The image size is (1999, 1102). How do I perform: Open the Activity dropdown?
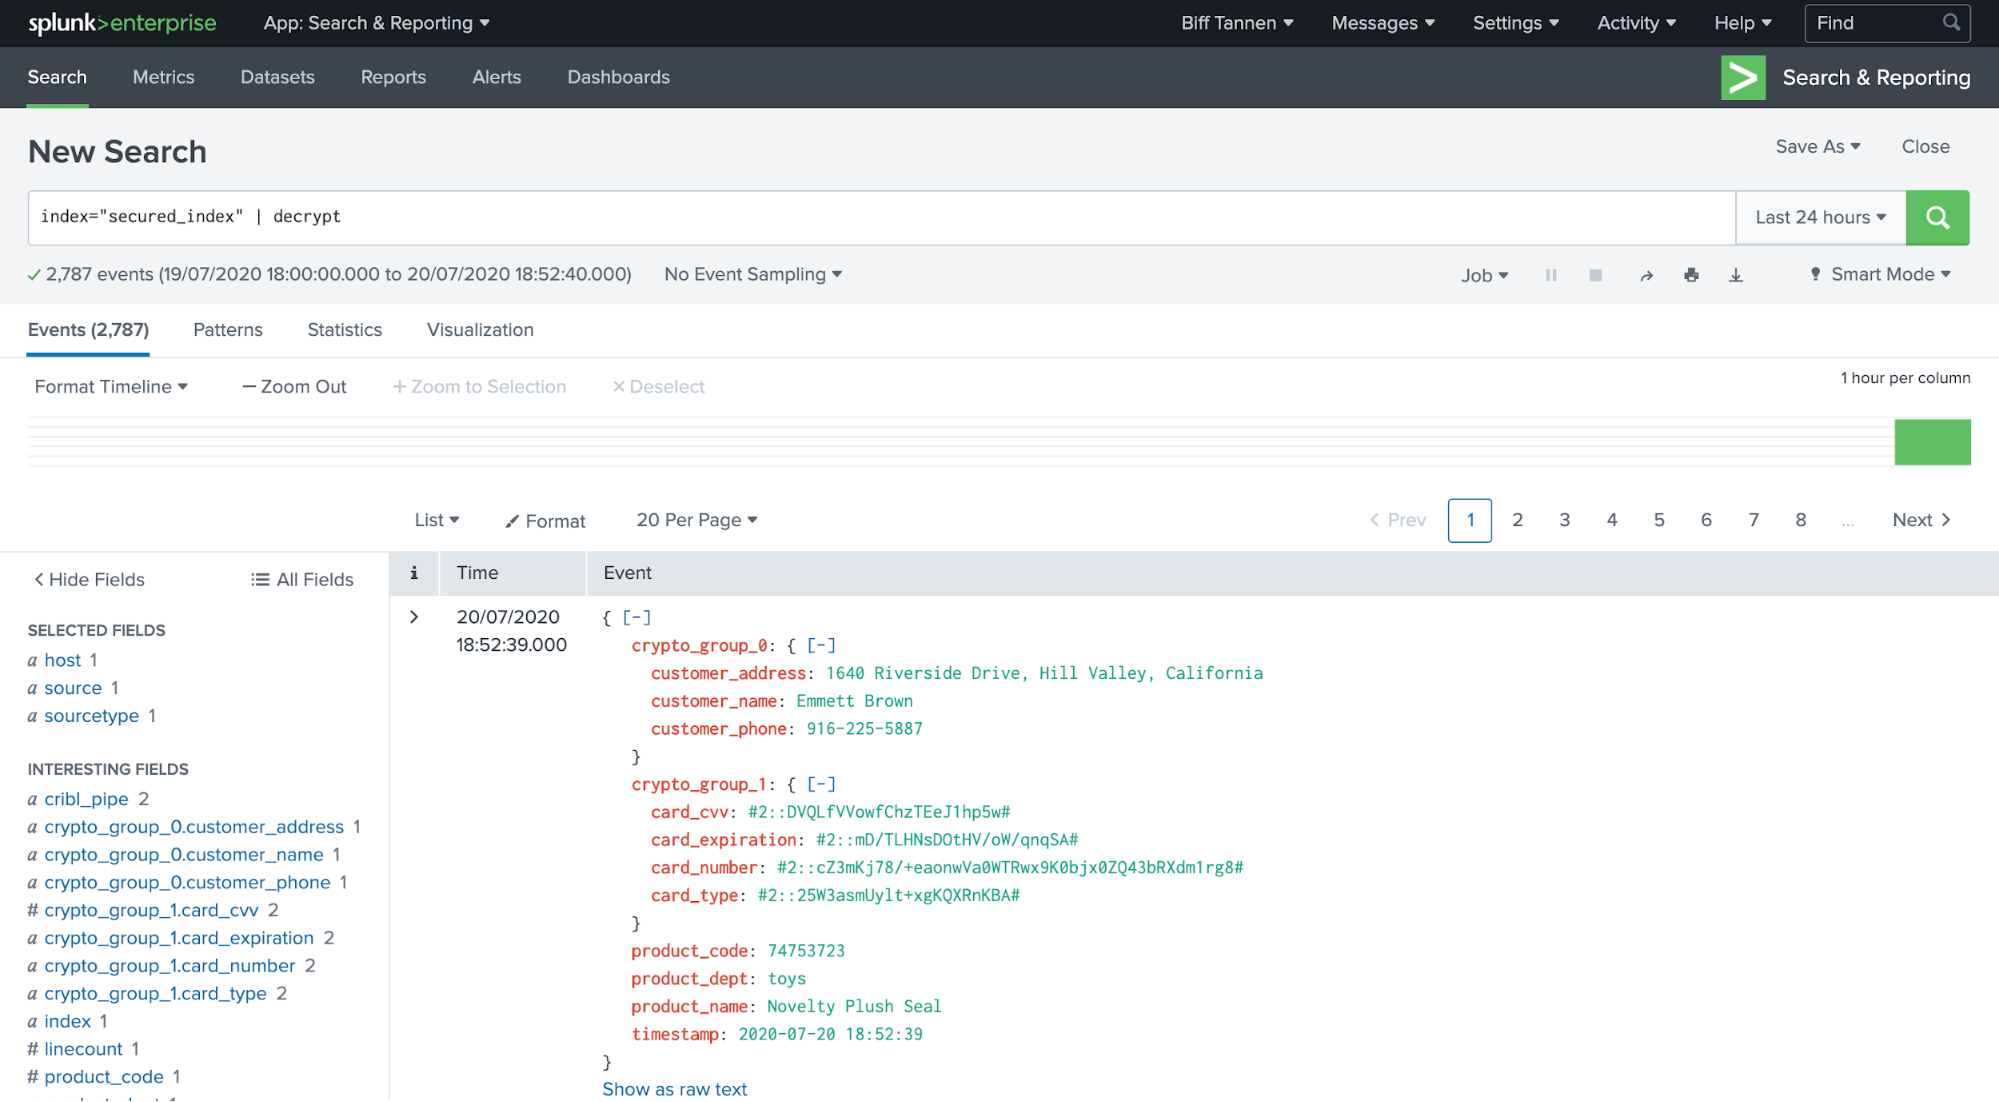(x=1636, y=23)
